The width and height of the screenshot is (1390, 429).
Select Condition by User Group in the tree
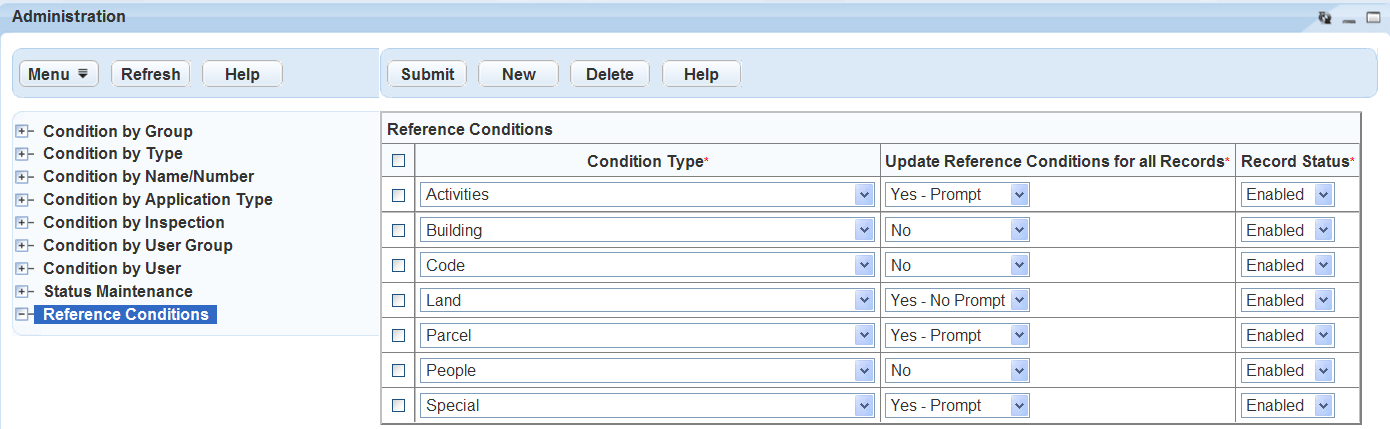[x=137, y=245]
